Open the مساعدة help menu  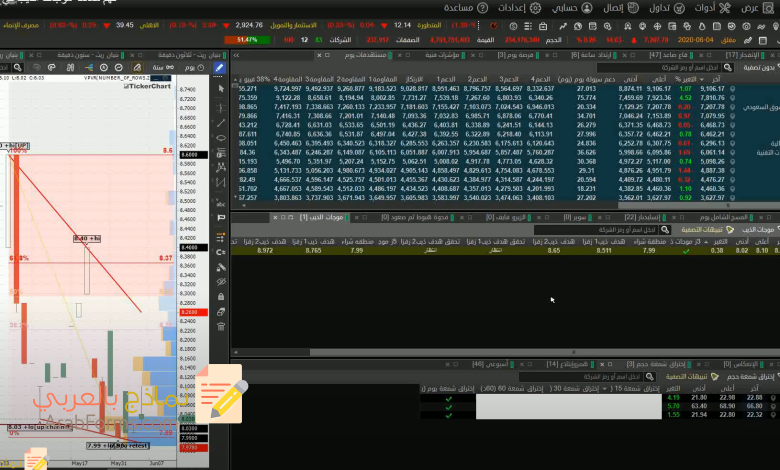[x=466, y=8]
